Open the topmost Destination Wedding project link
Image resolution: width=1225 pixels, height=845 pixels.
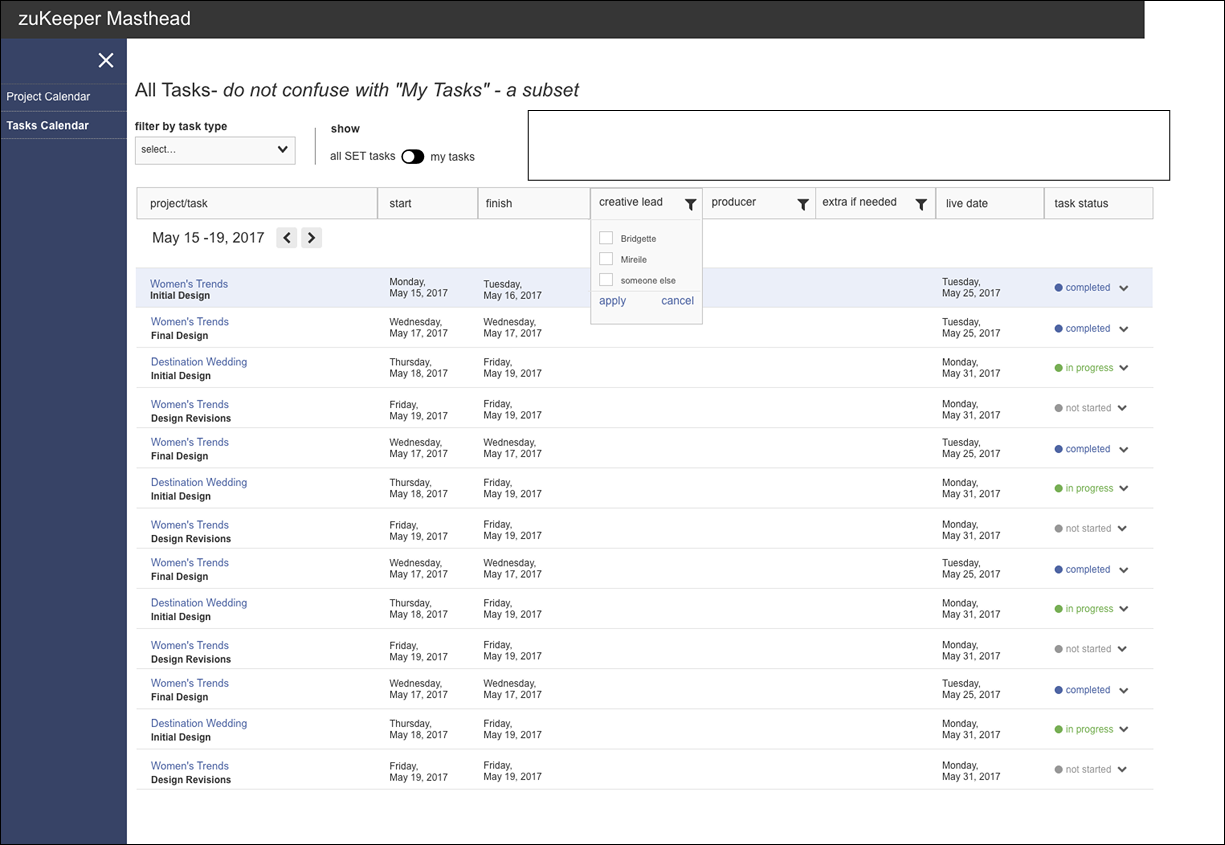pyautogui.click(x=199, y=362)
